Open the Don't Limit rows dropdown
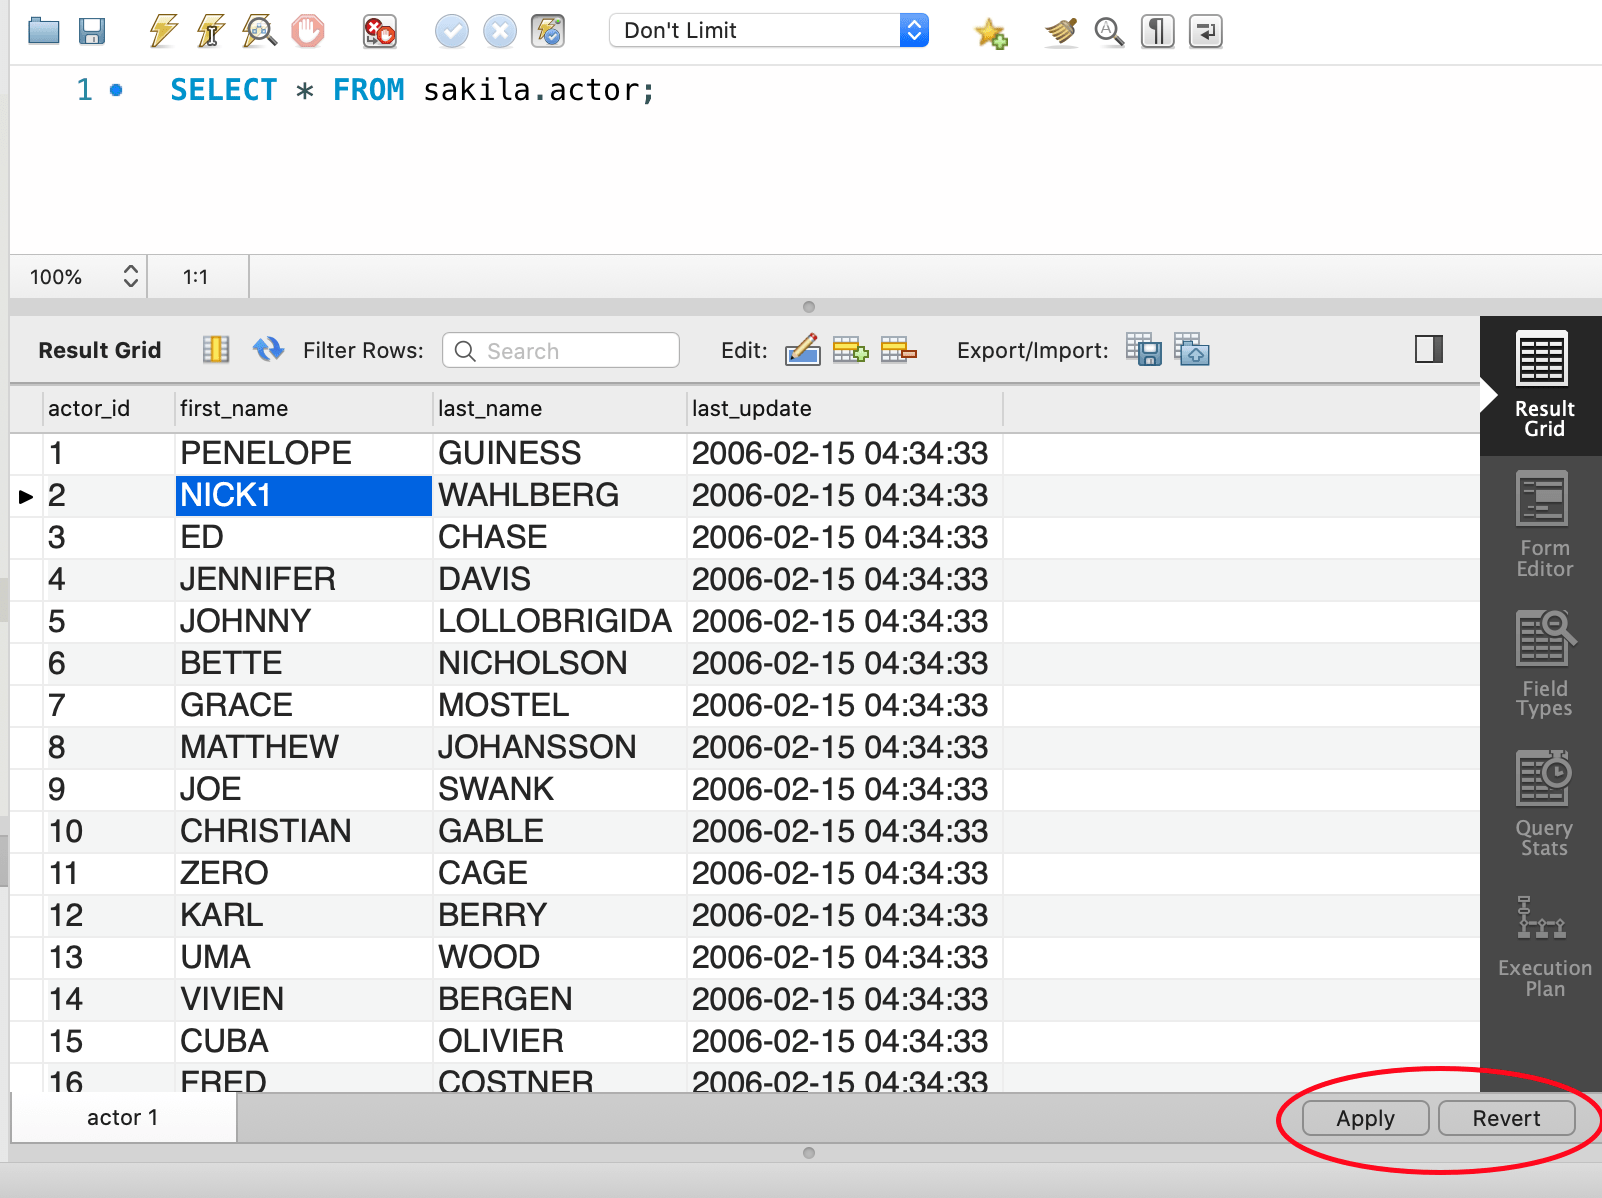This screenshot has height=1198, width=1602. [x=769, y=30]
